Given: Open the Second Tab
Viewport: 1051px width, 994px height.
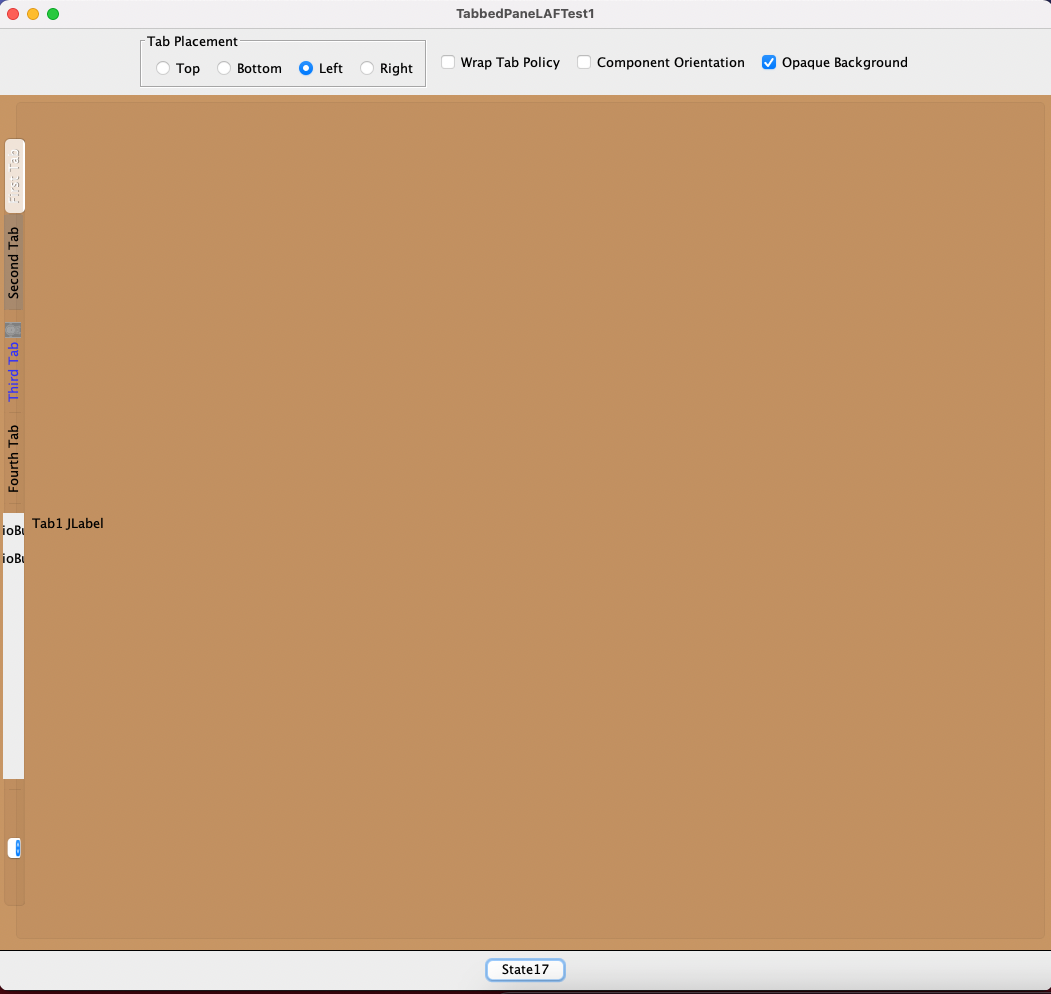Looking at the screenshot, I should click(14, 262).
